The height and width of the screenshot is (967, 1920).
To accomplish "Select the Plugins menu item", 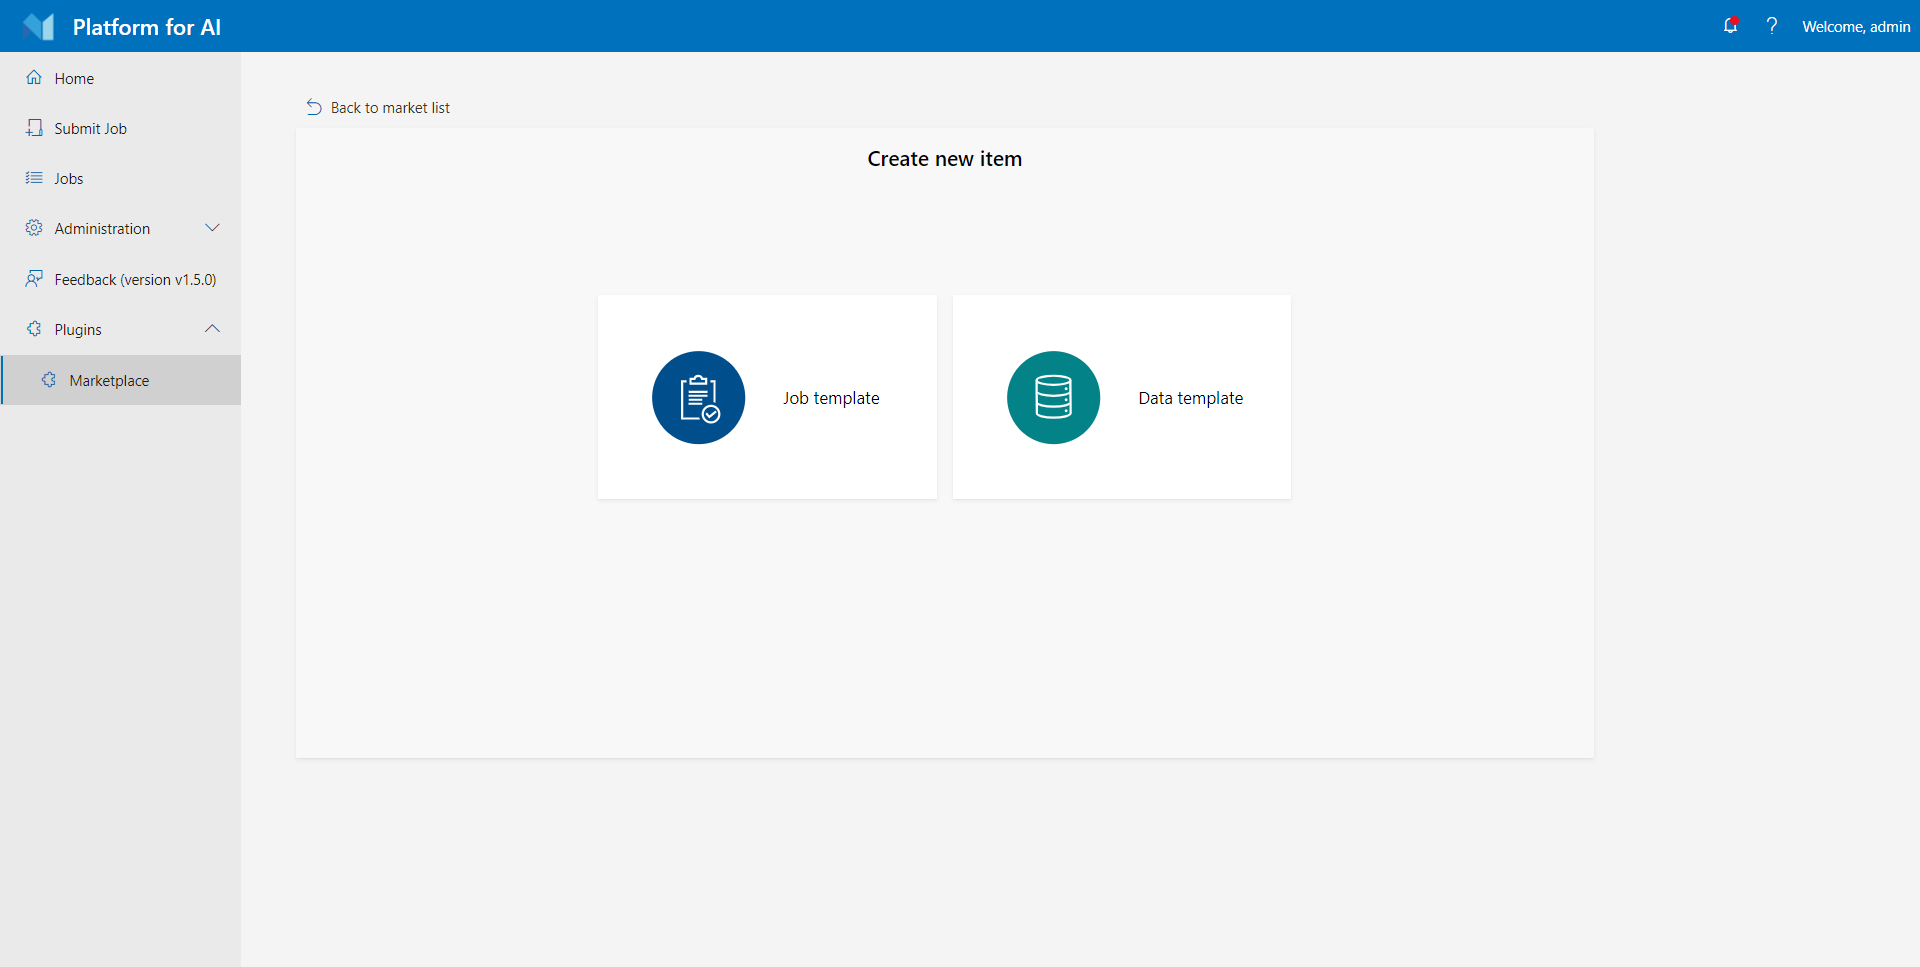I will [x=120, y=329].
